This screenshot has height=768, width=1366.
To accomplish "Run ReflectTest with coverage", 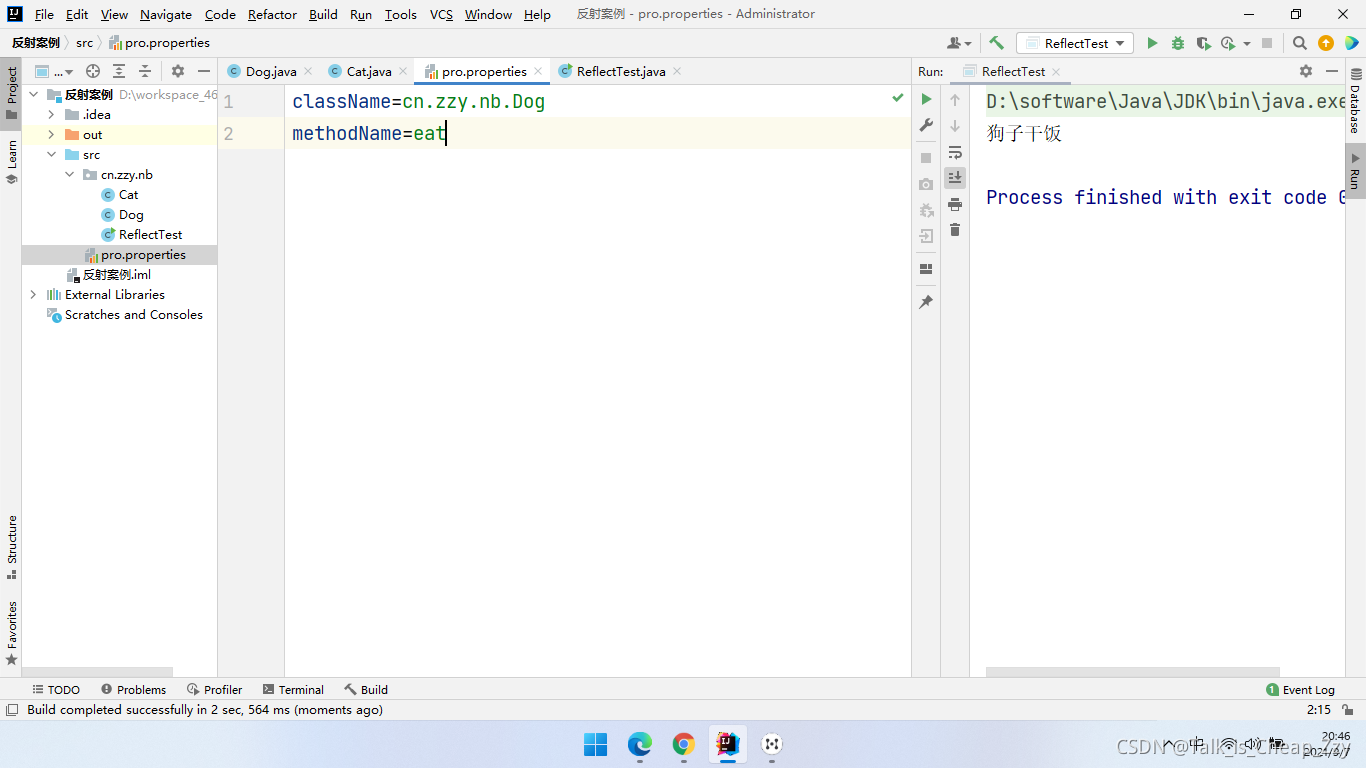I will 1203,43.
